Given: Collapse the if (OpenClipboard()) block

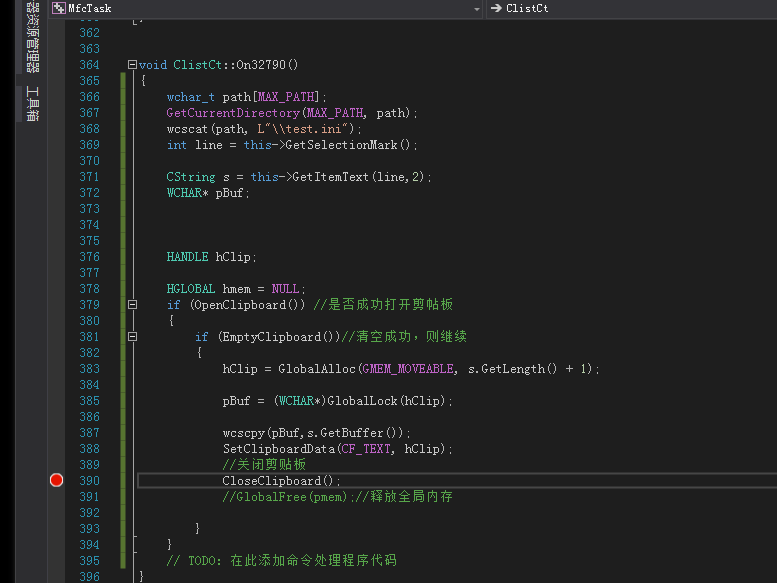Looking at the screenshot, I should pos(132,305).
